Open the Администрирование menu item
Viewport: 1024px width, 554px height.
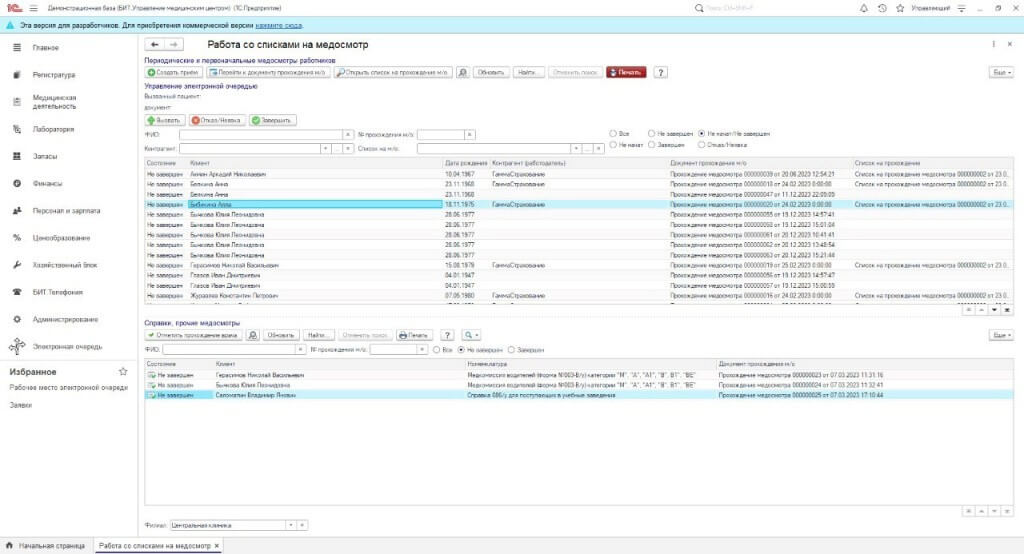tap(65, 320)
